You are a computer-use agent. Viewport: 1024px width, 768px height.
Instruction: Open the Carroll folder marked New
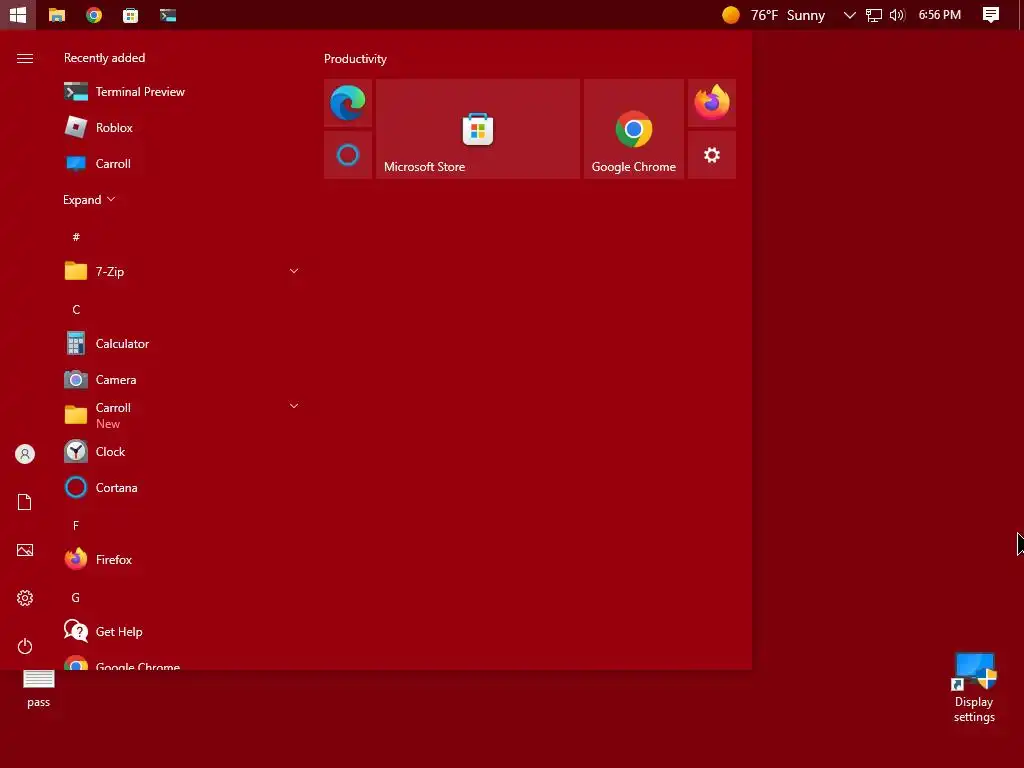pos(183,415)
